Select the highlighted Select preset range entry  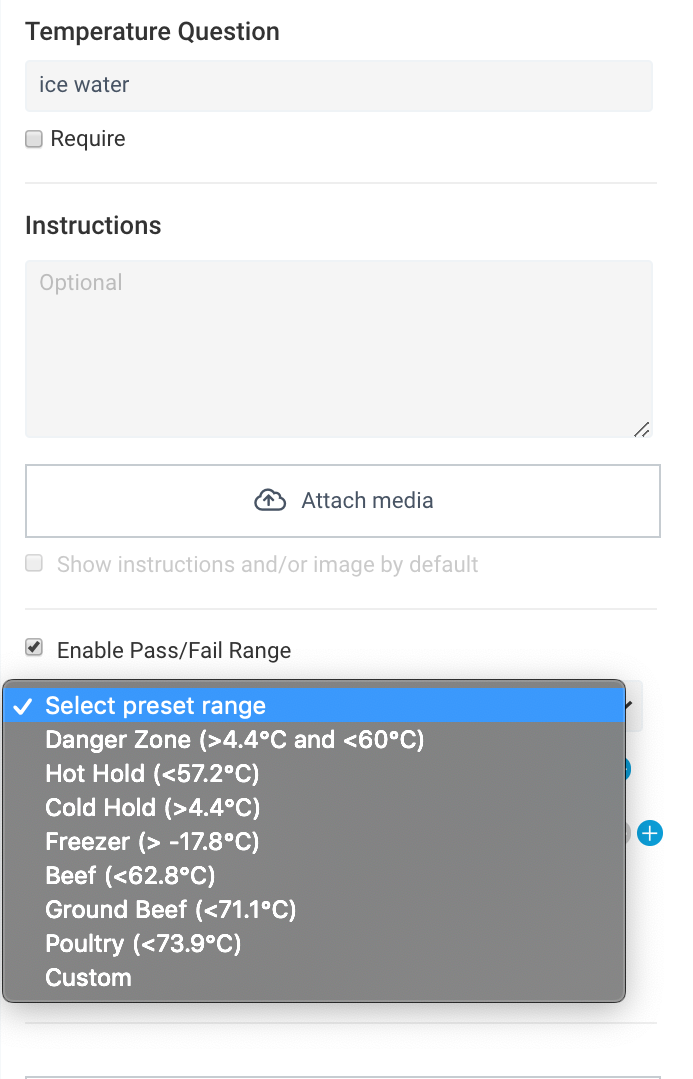click(x=155, y=705)
